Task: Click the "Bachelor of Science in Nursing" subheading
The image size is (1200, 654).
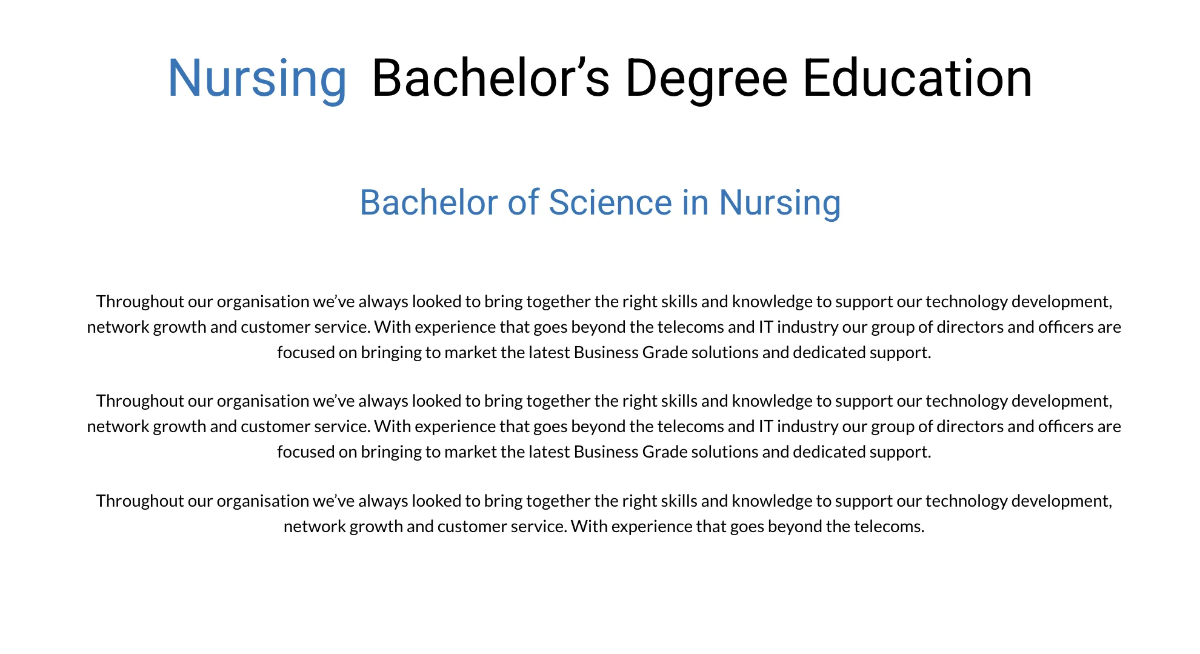Action: (600, 202)
